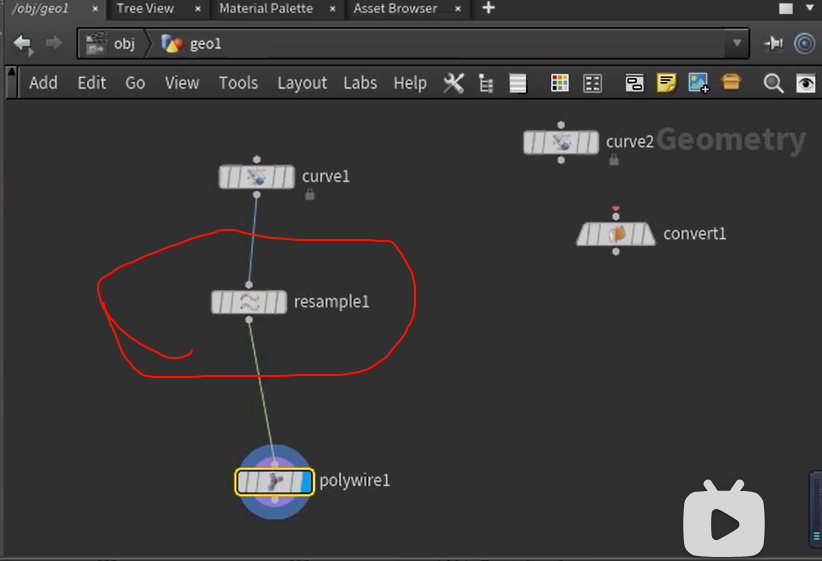Viewport: 822px width, 561px height.
Task: Open the Material Palette tab
Action: (x=266, y=8)
